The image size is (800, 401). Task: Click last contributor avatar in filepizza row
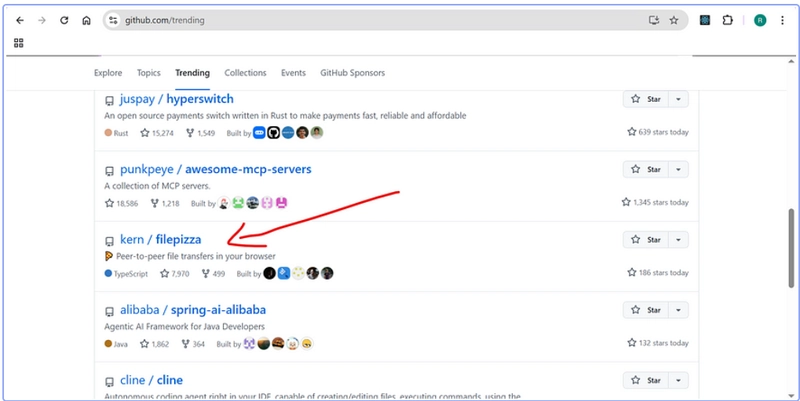coord(327,273)
